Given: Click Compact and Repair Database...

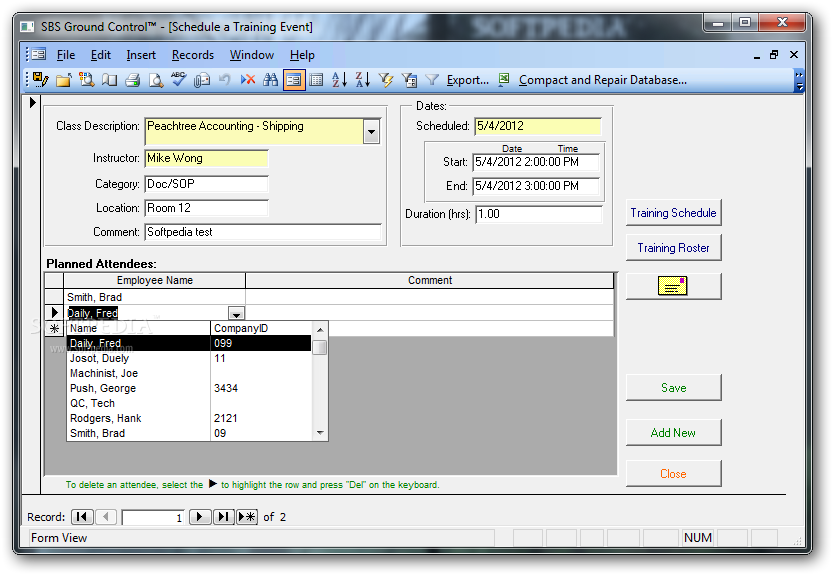Looking at the screenshot, I should pos(603,80).
